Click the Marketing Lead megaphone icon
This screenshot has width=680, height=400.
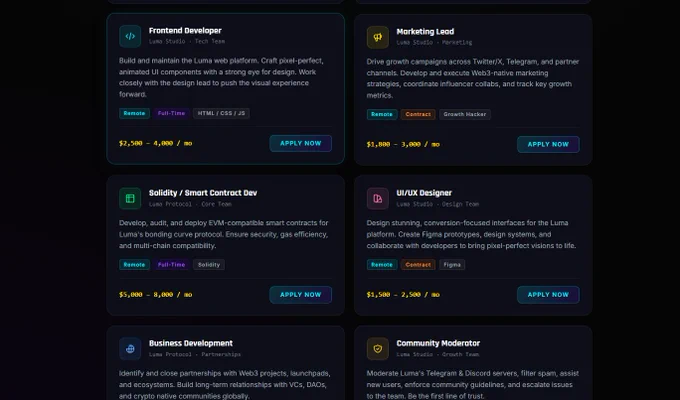pos(378,37)
